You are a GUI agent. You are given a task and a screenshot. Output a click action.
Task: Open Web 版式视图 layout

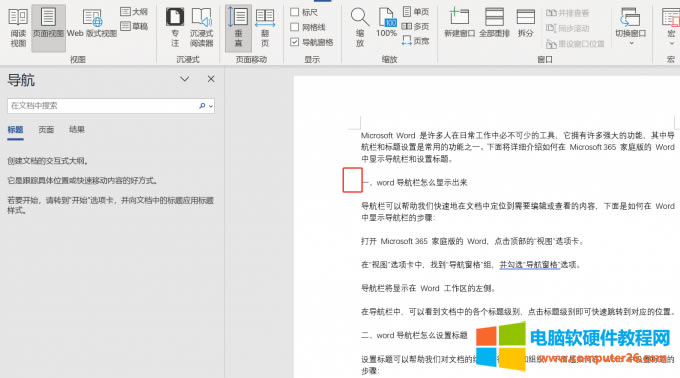[x=92, y=24]
